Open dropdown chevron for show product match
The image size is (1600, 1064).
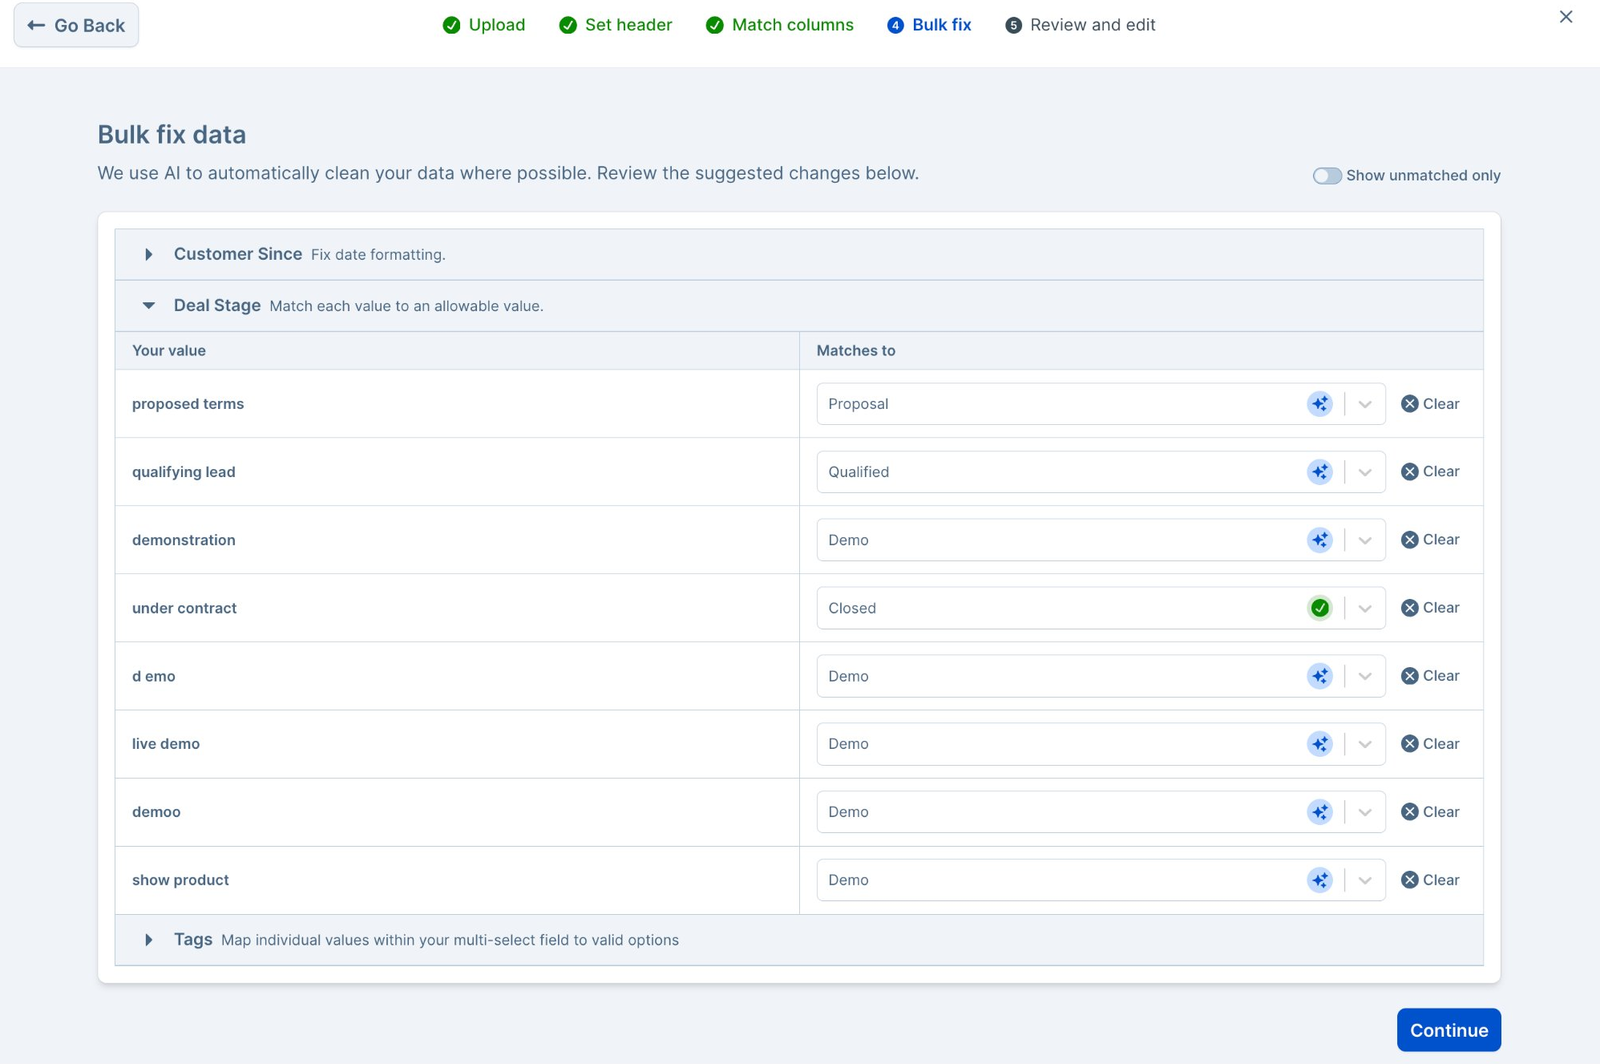[1365, 880]
